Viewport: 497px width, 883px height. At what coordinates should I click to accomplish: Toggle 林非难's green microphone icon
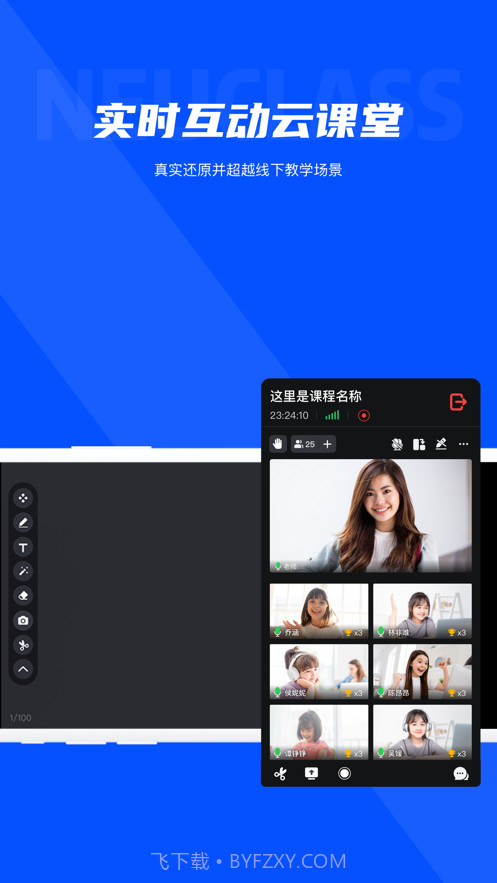click(x=381, y=632)
